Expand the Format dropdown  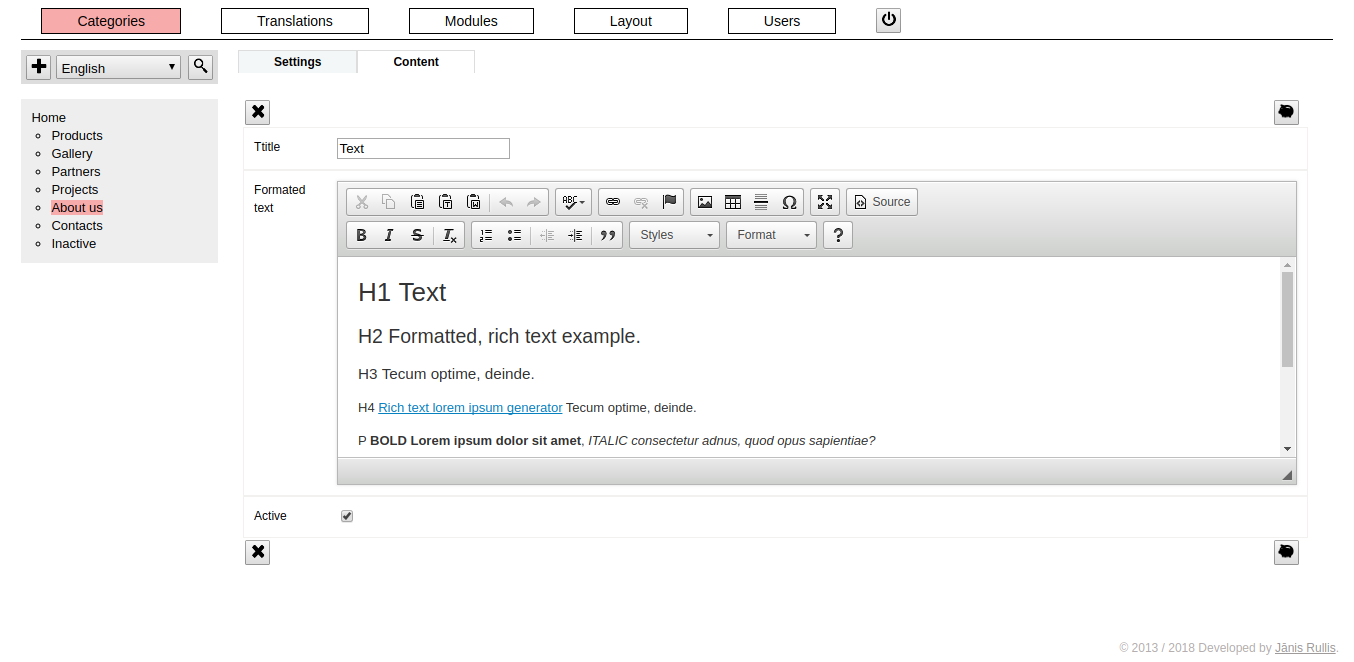tap(771, 235)
